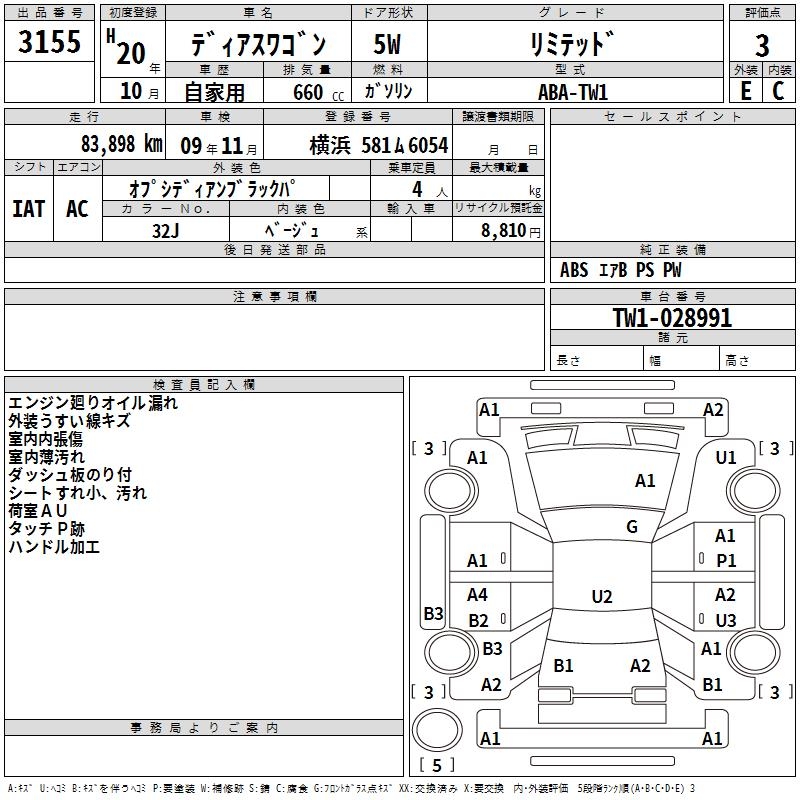Click the エンジン廻りオイル漏れ inspector note
800x800 pixels.
93,404
